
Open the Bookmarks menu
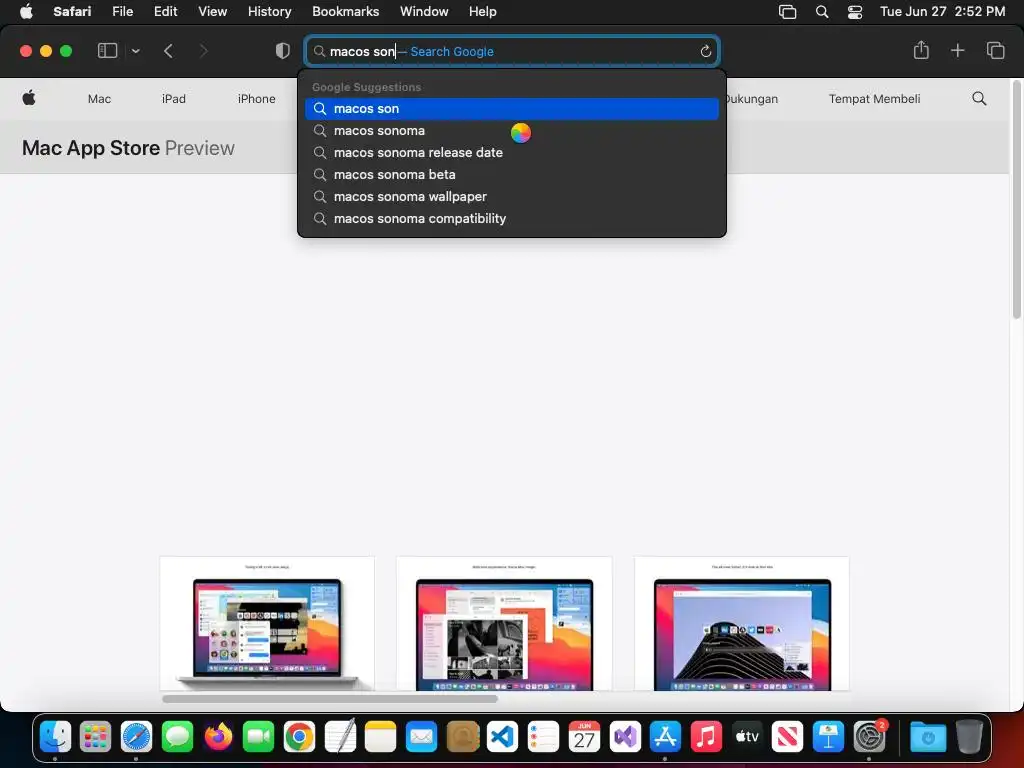(345, 11)
